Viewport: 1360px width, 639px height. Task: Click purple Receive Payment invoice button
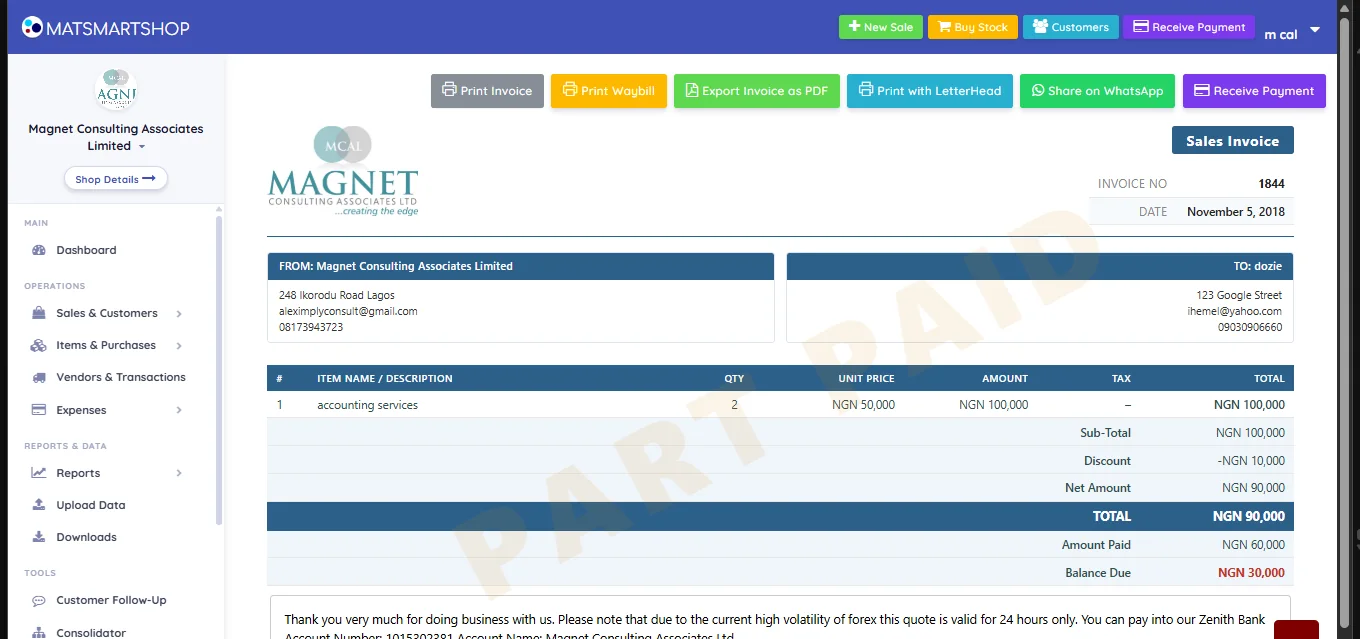click(x=1254, y=91)
